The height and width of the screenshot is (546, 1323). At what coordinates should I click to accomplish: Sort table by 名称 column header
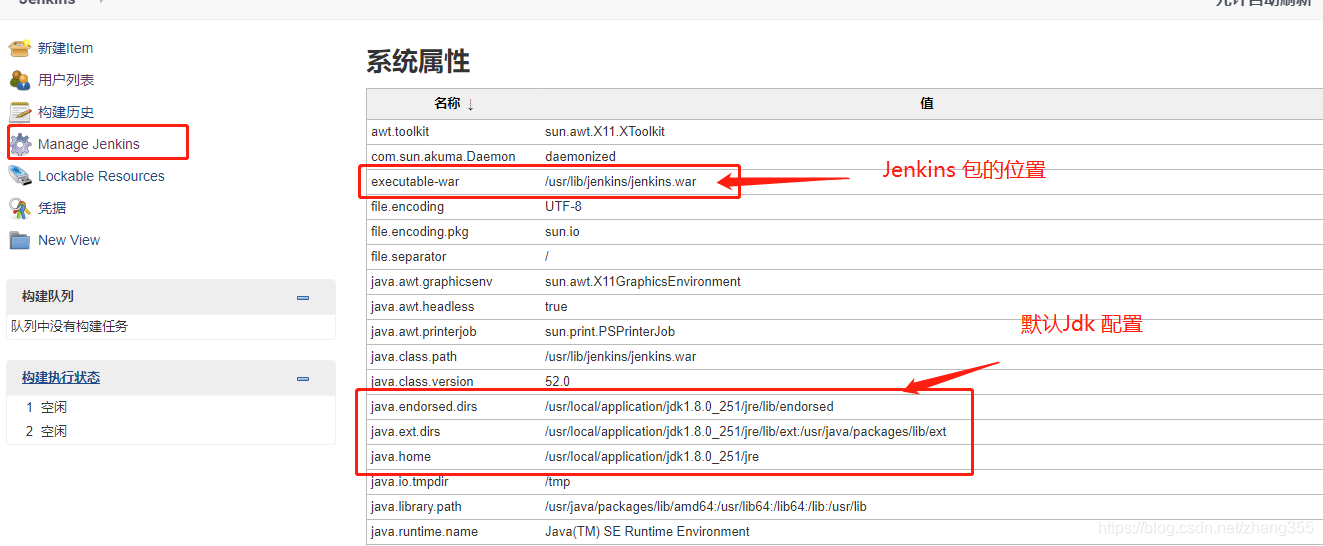tap(454, 103)
